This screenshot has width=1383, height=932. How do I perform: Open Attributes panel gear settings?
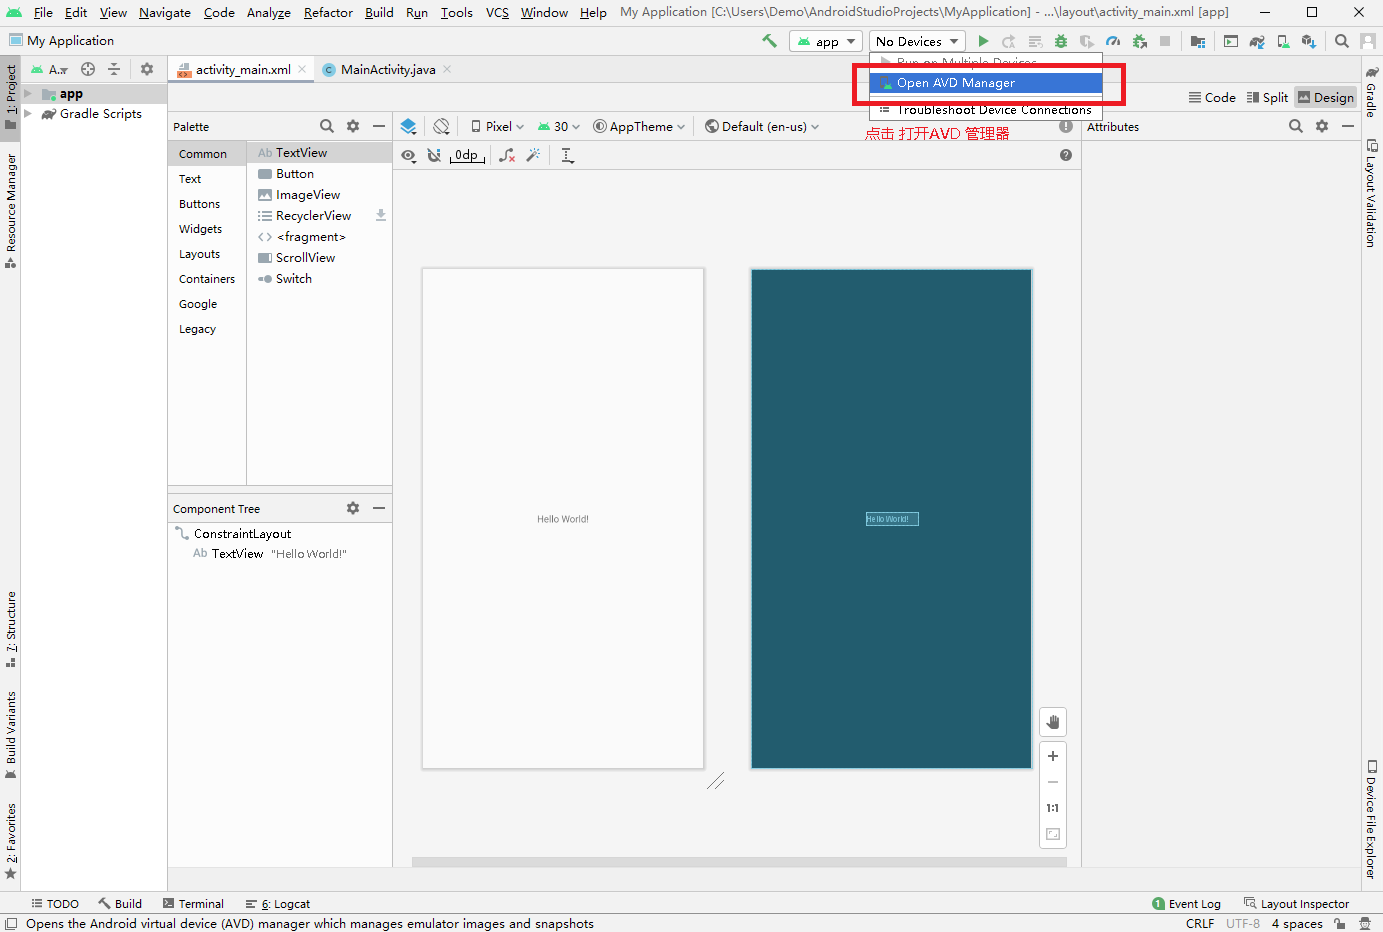click(1322, 126)
